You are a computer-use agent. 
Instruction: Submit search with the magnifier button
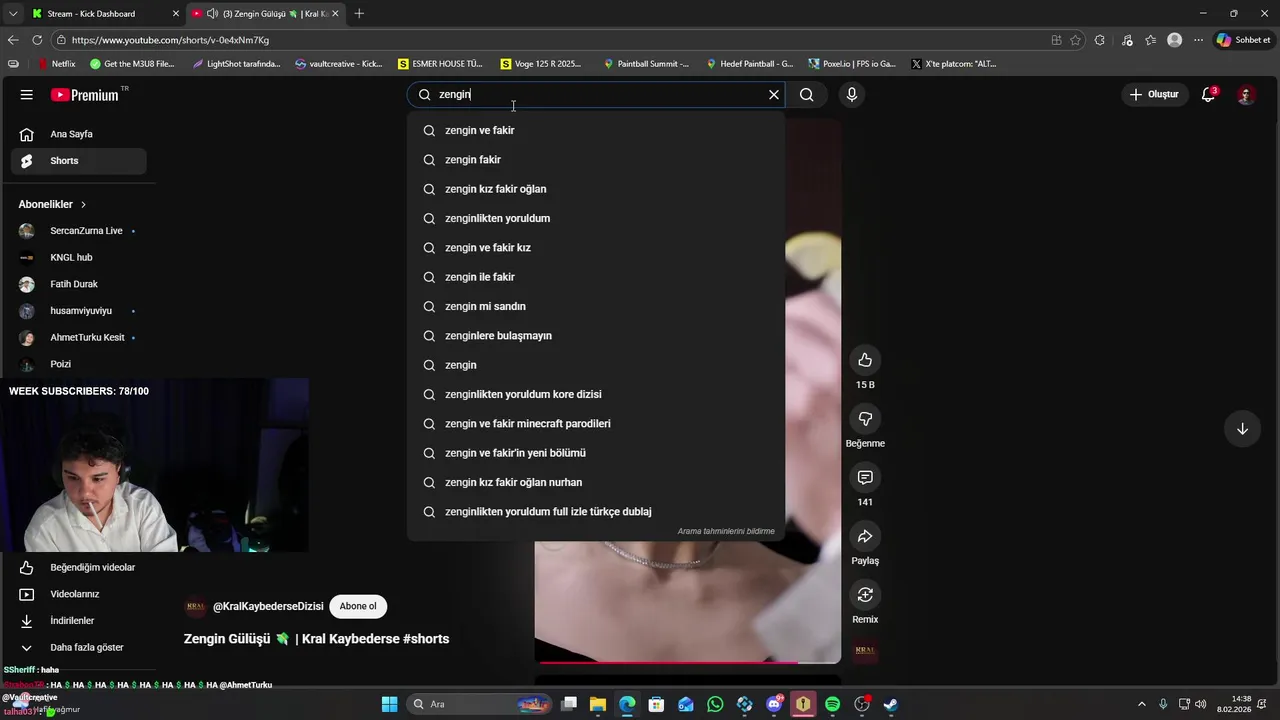pyautogui.click(x=807, y=95)
